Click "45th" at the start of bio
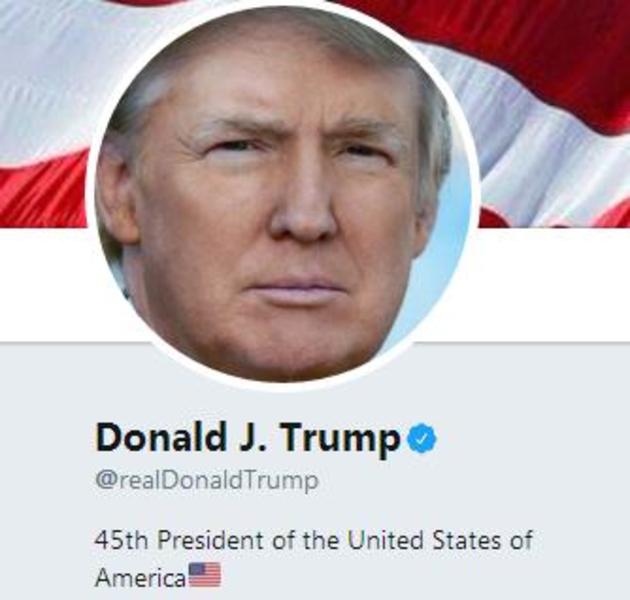Image resolution: width=630 pixels, height=600 pixels. (121, 540)
